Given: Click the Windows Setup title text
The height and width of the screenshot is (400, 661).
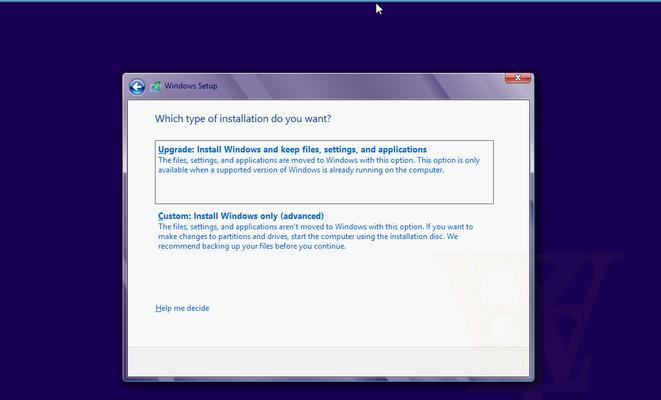Looking at the screenshot, I should (x=191, y=86).
